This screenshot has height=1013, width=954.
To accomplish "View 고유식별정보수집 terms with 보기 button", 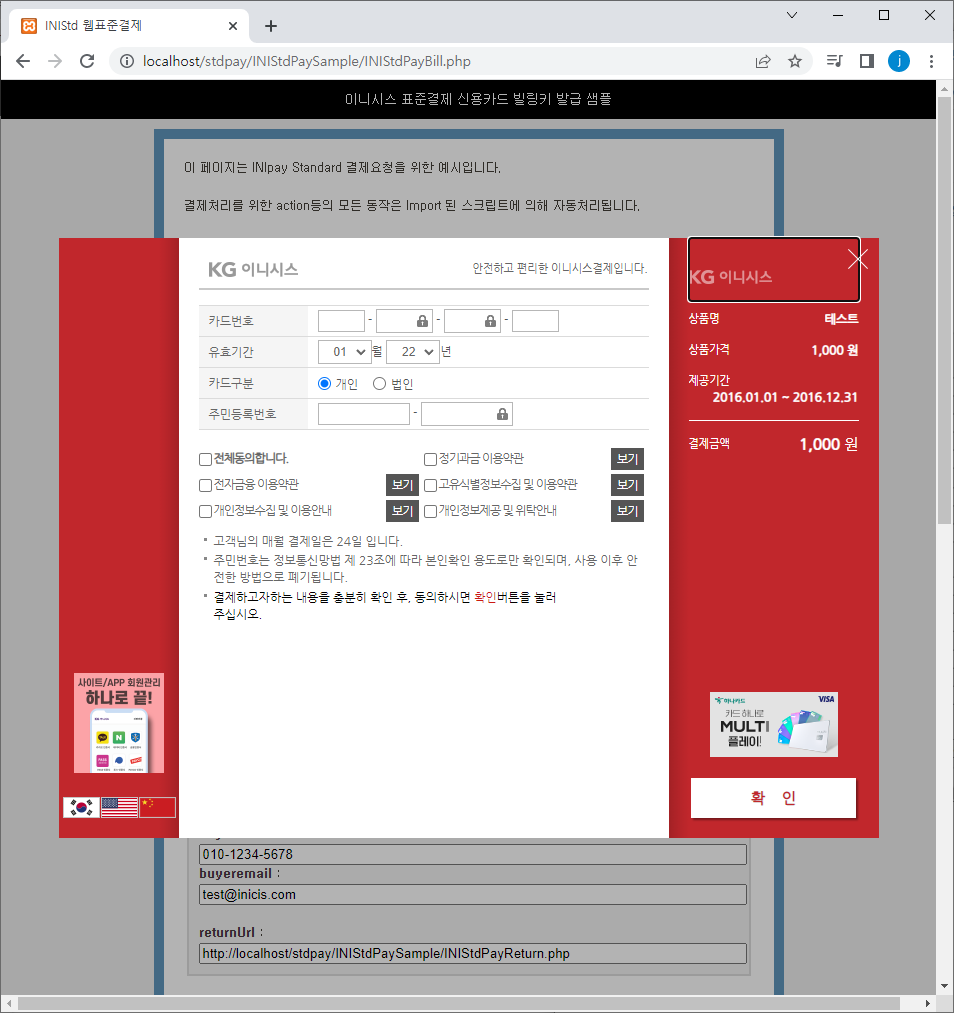I will 627,485.
